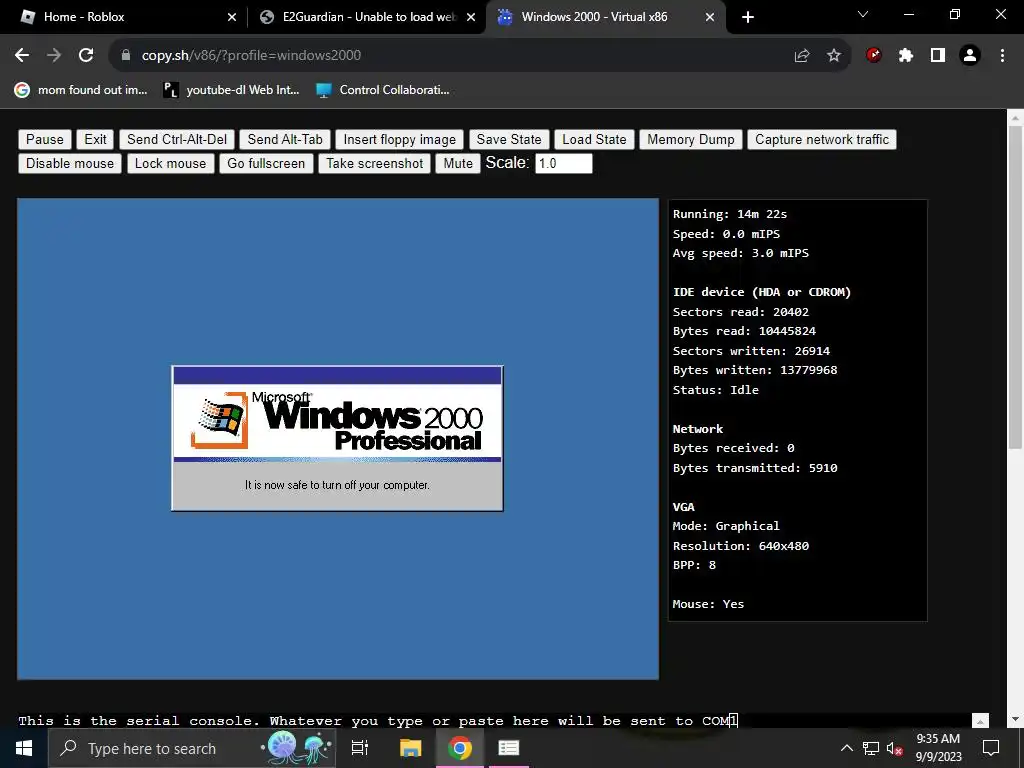This screenshot has width=1024, height=768.
Task: Share this page via share icon
Action: (x=802, y=56)
